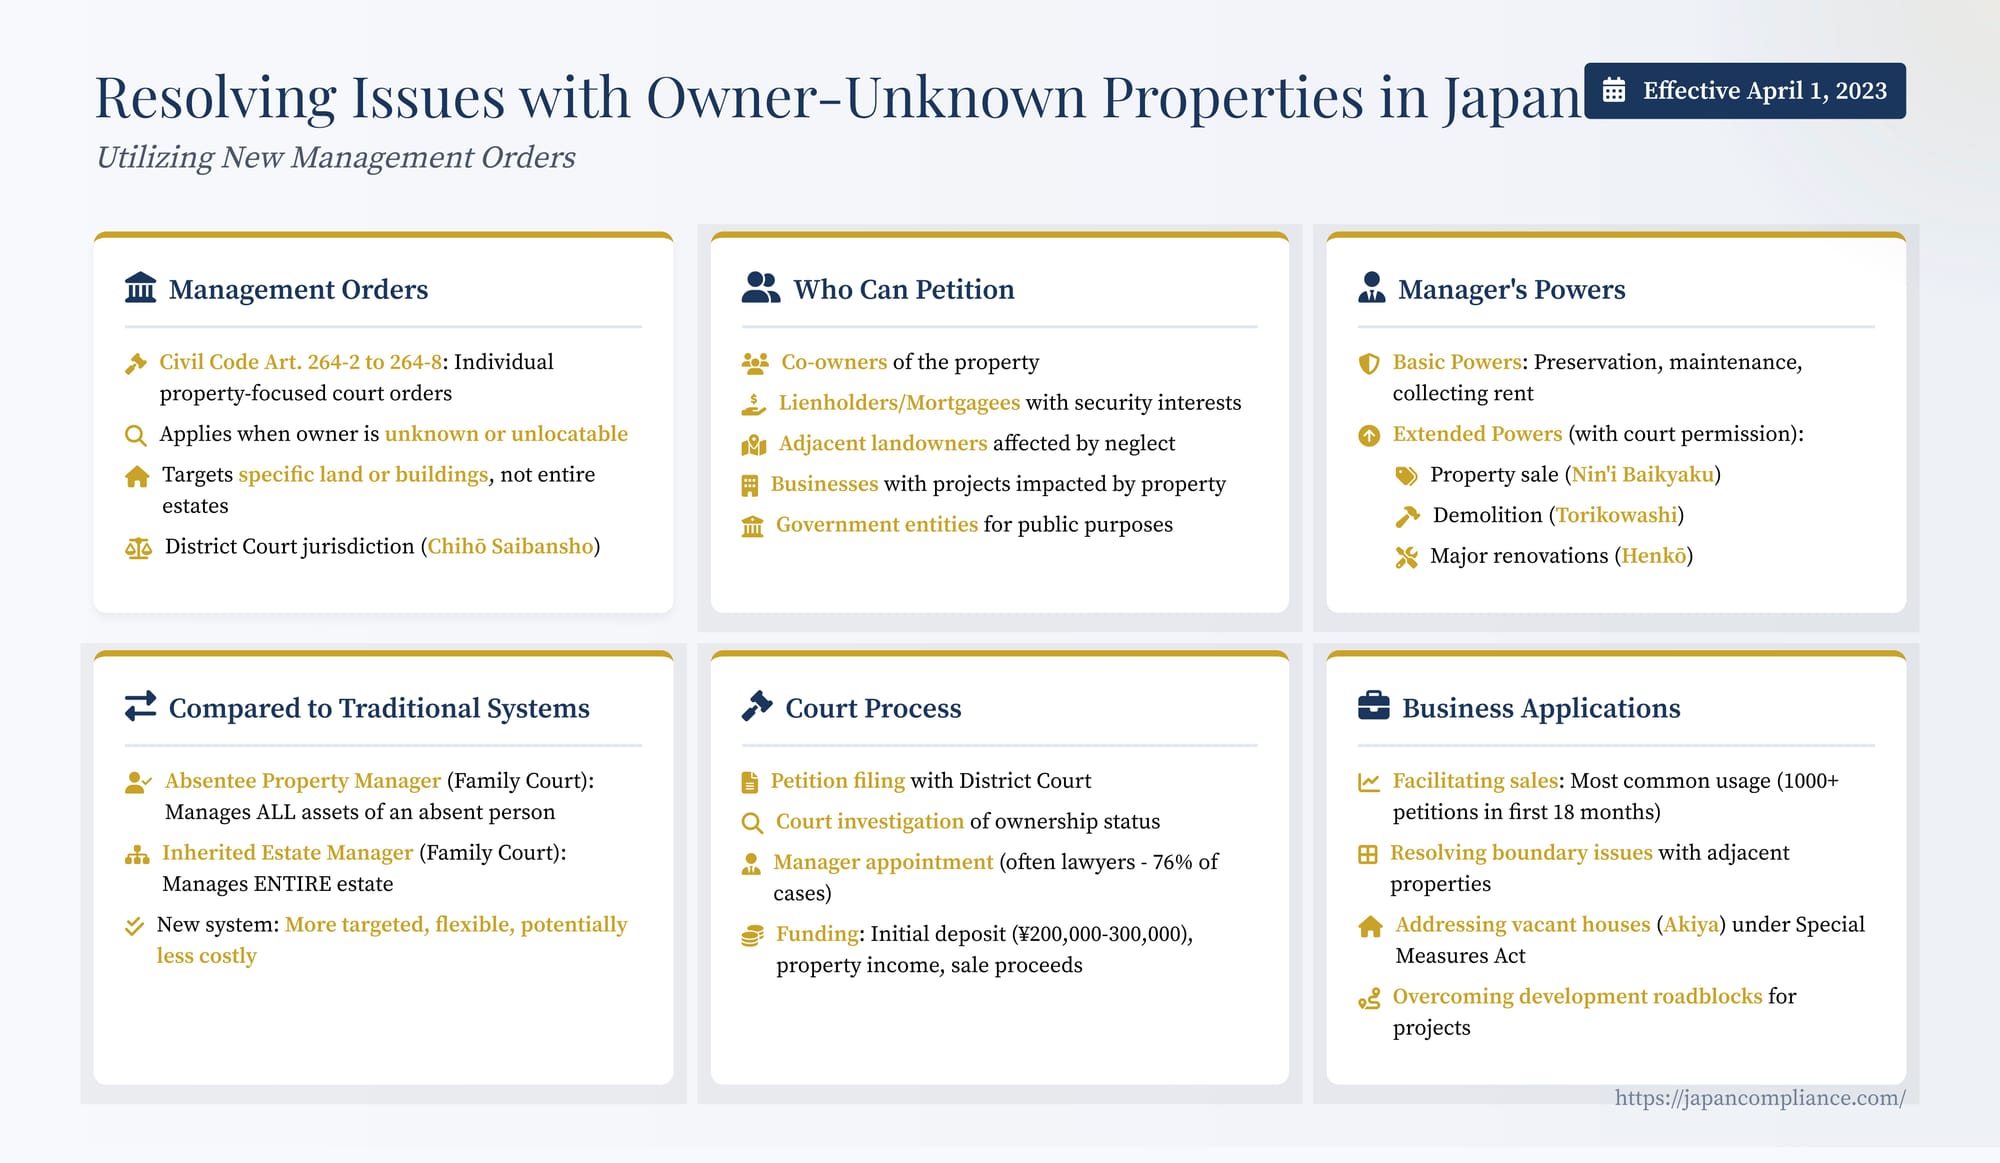This screenshot has width=2000, height=1163.
Task: Click the 'Chihō Saibansho' term
Action: [x=510, y=546]
